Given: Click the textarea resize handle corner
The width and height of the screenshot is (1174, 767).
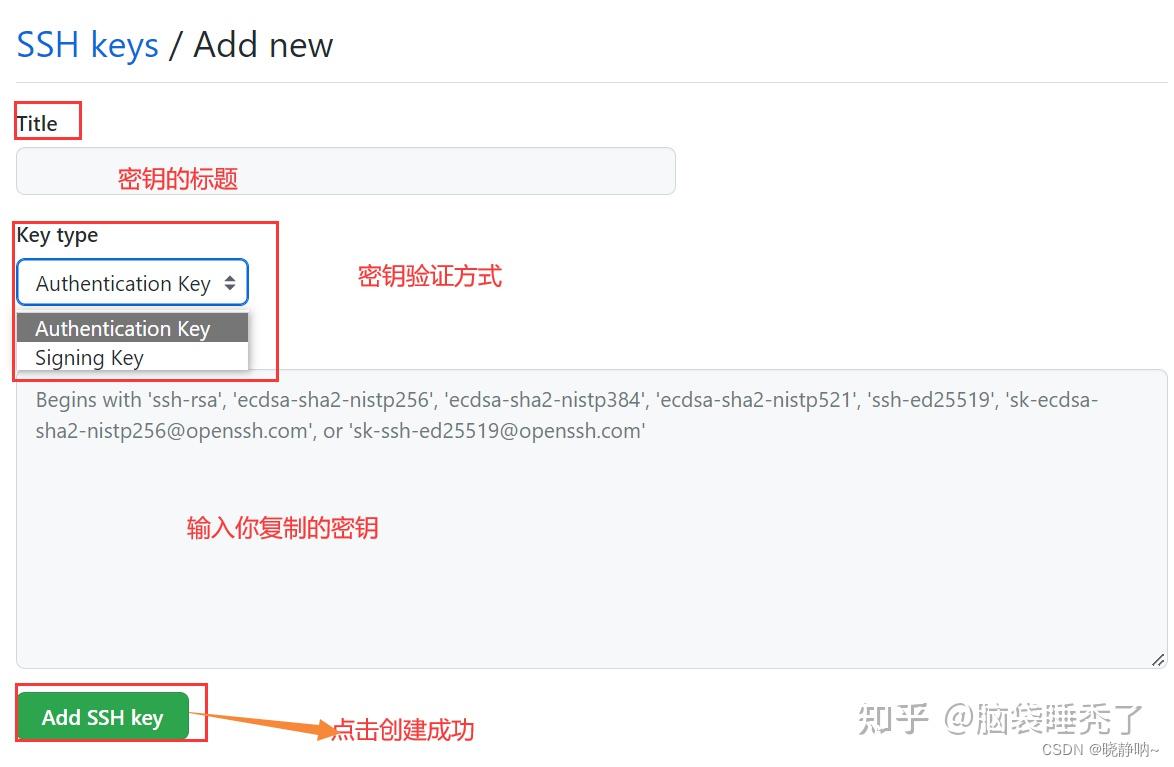Looking at the screenshot, I should [x=1158, y=660].
